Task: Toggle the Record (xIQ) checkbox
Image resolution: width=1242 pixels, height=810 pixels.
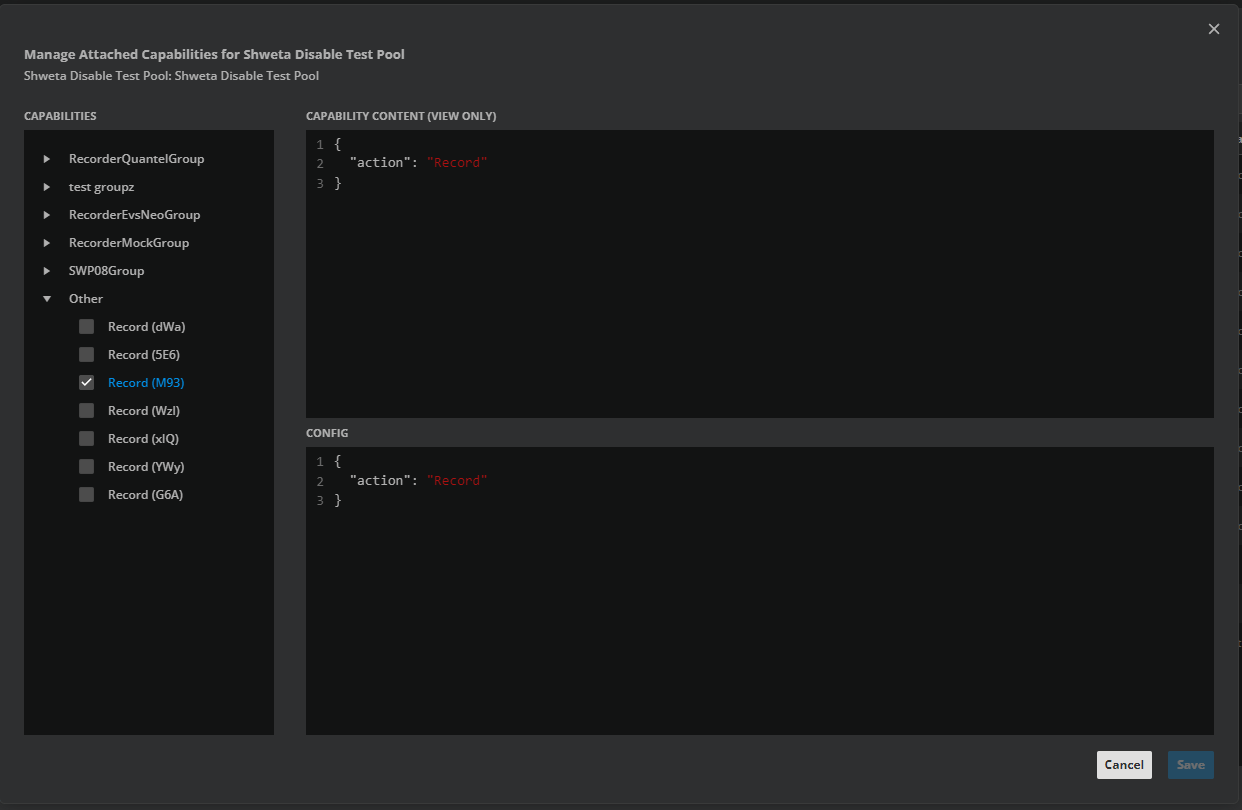Action: [87, 439]
